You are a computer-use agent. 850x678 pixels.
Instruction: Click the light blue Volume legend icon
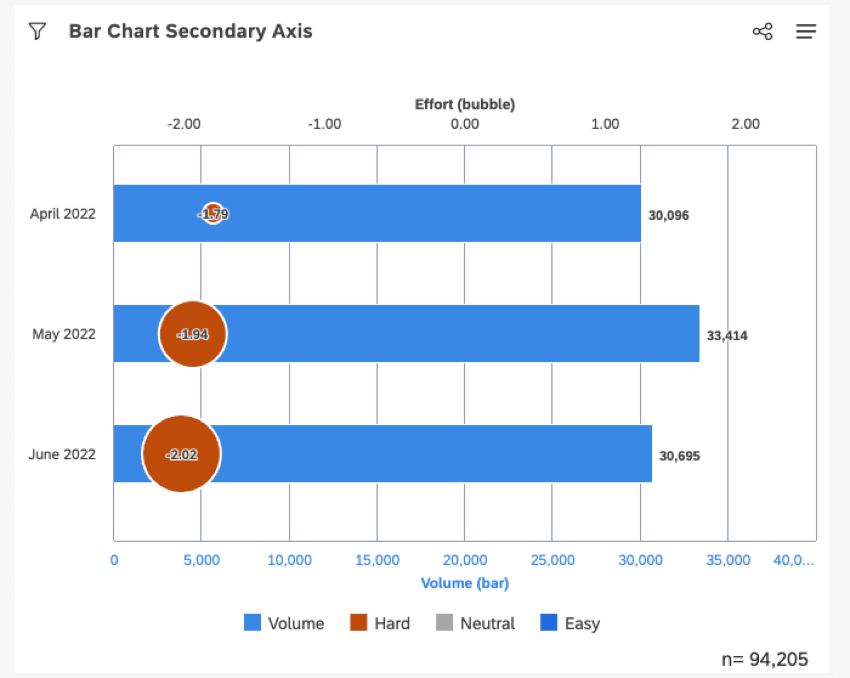tap(254, 623)
